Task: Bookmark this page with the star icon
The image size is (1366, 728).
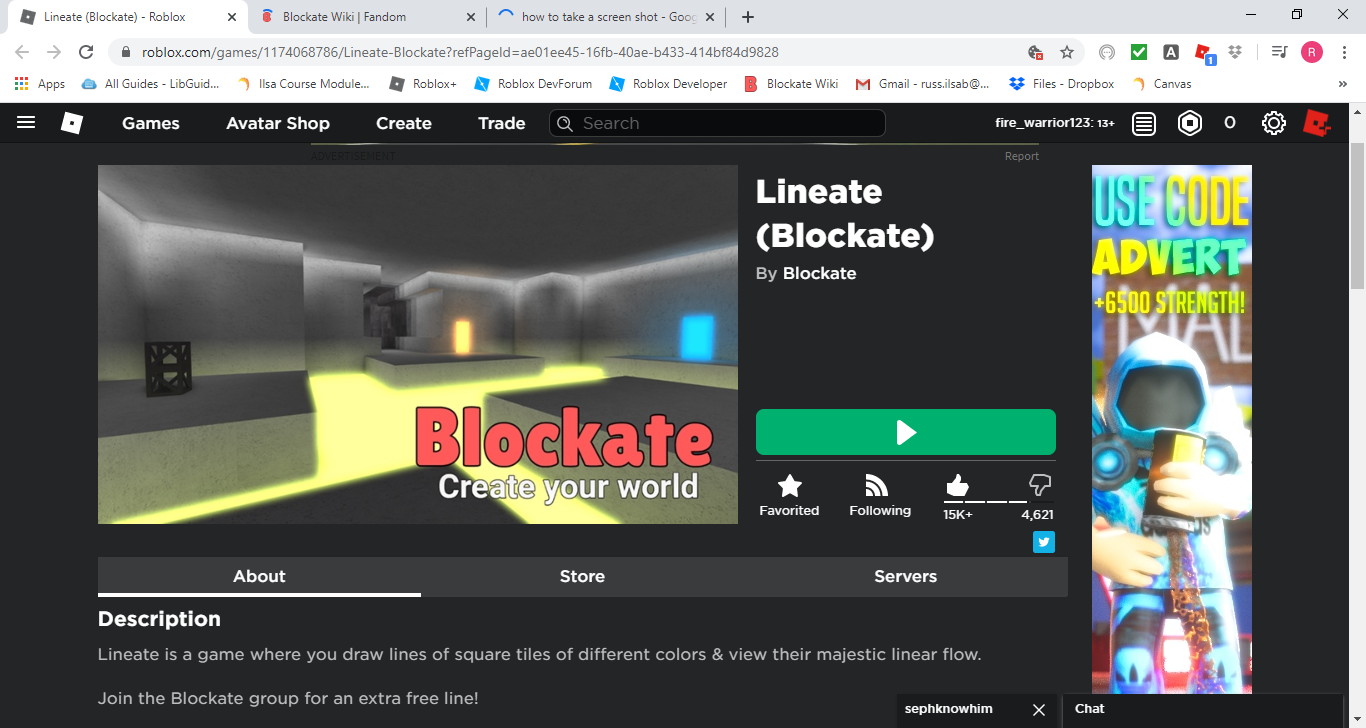Action: click(1067, 52)
